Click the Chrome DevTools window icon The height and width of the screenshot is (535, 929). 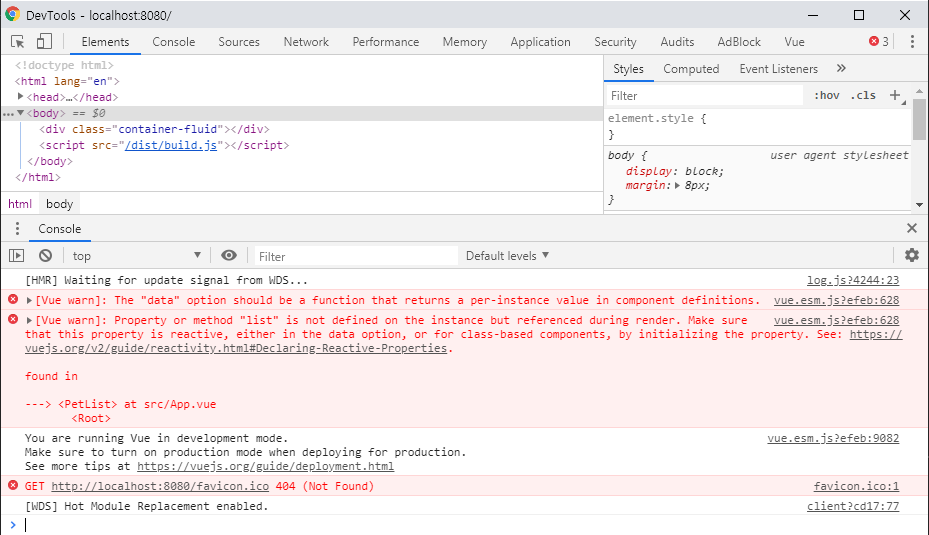(12, 14)
